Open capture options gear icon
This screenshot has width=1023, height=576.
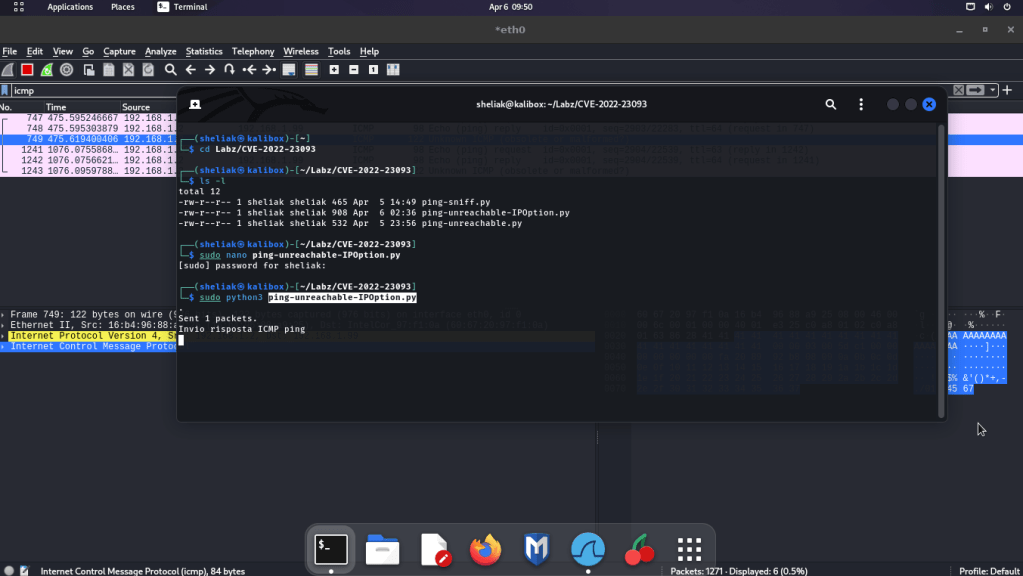66,70
